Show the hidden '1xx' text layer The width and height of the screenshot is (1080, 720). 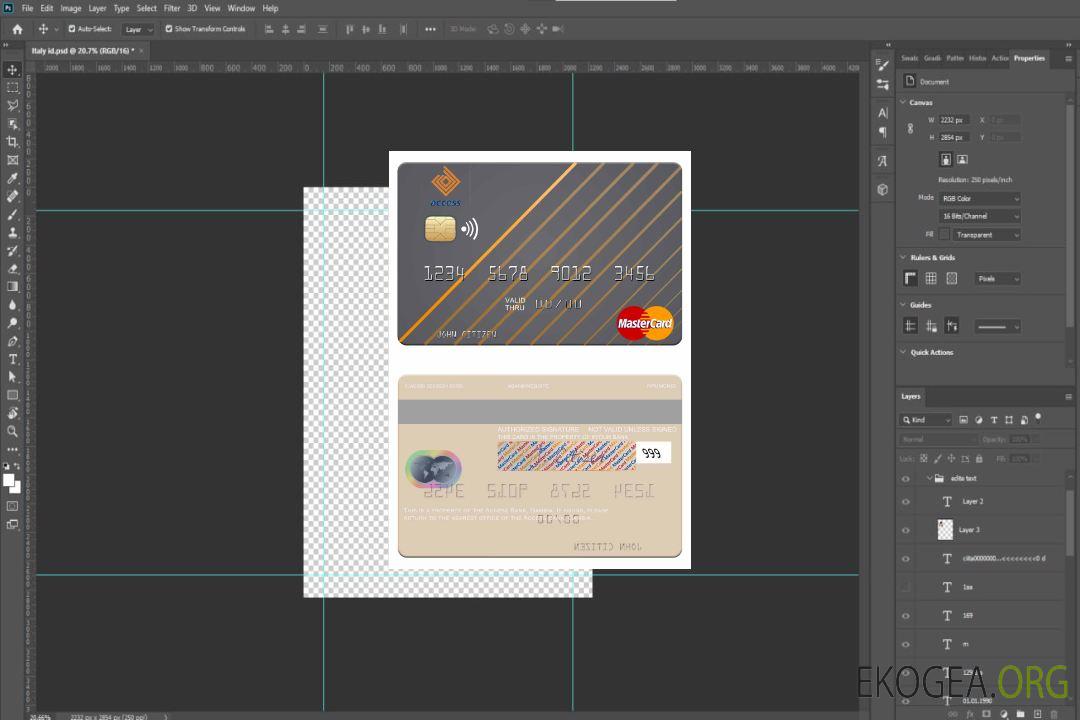point(906,587)
